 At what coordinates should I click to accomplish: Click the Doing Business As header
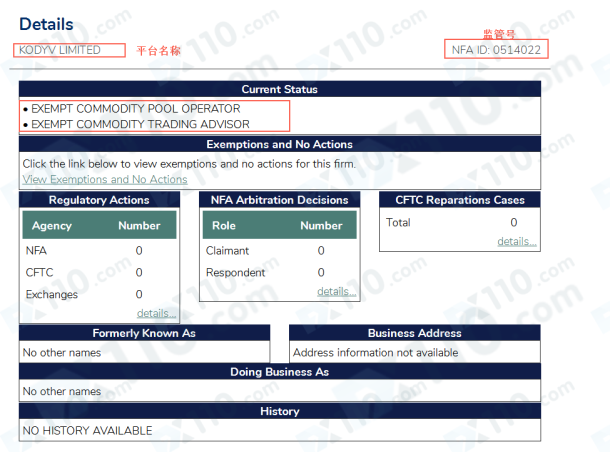pos(280,372)
